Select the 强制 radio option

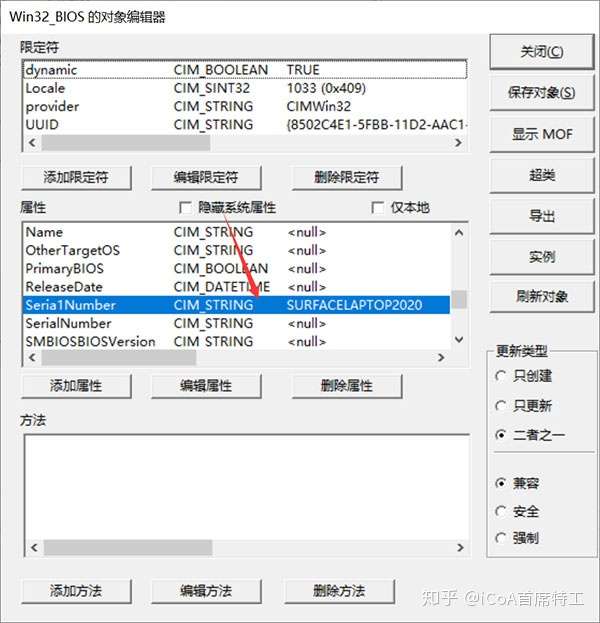point(501,538)
